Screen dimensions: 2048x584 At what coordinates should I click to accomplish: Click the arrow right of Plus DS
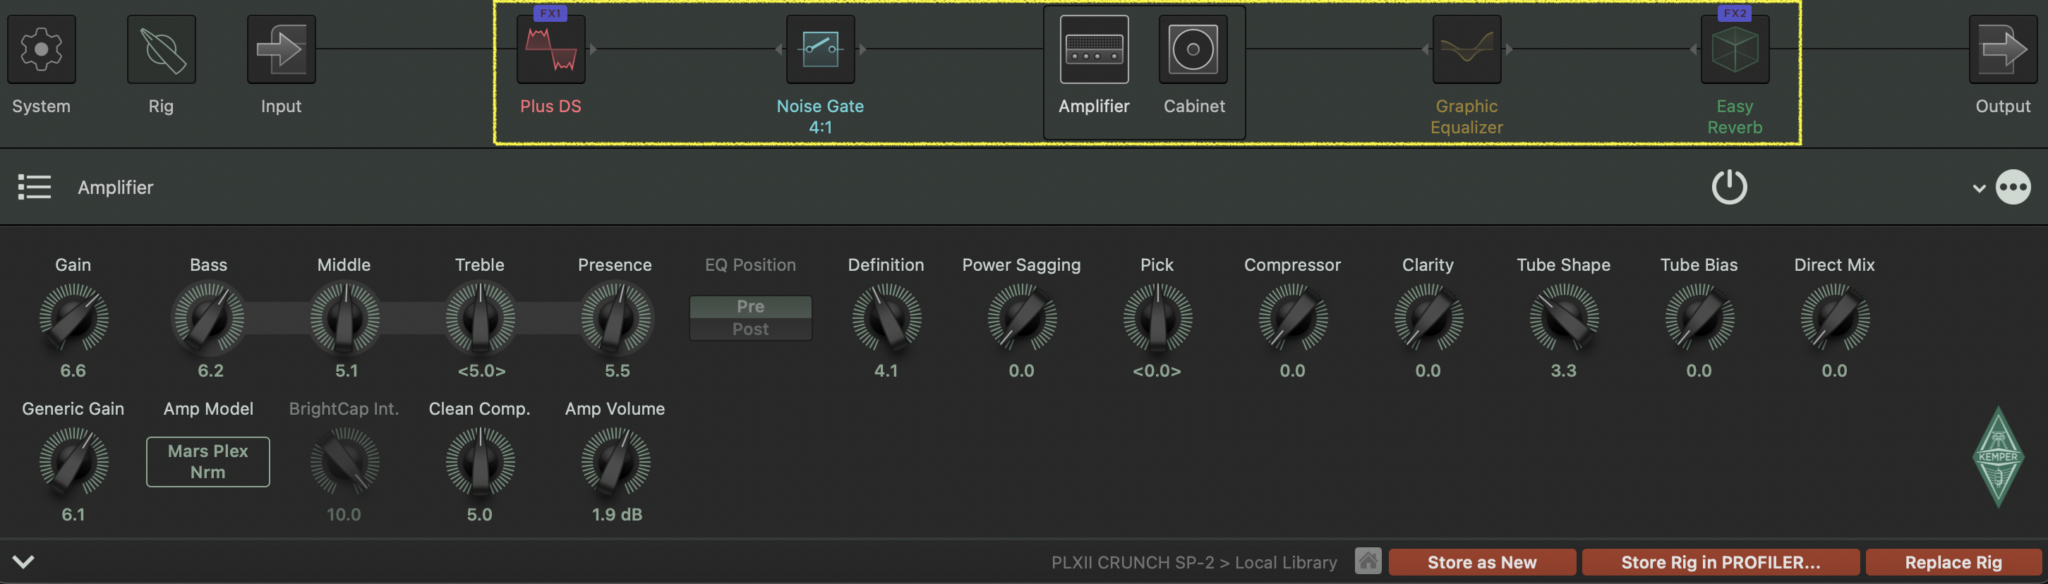(593, 49)
